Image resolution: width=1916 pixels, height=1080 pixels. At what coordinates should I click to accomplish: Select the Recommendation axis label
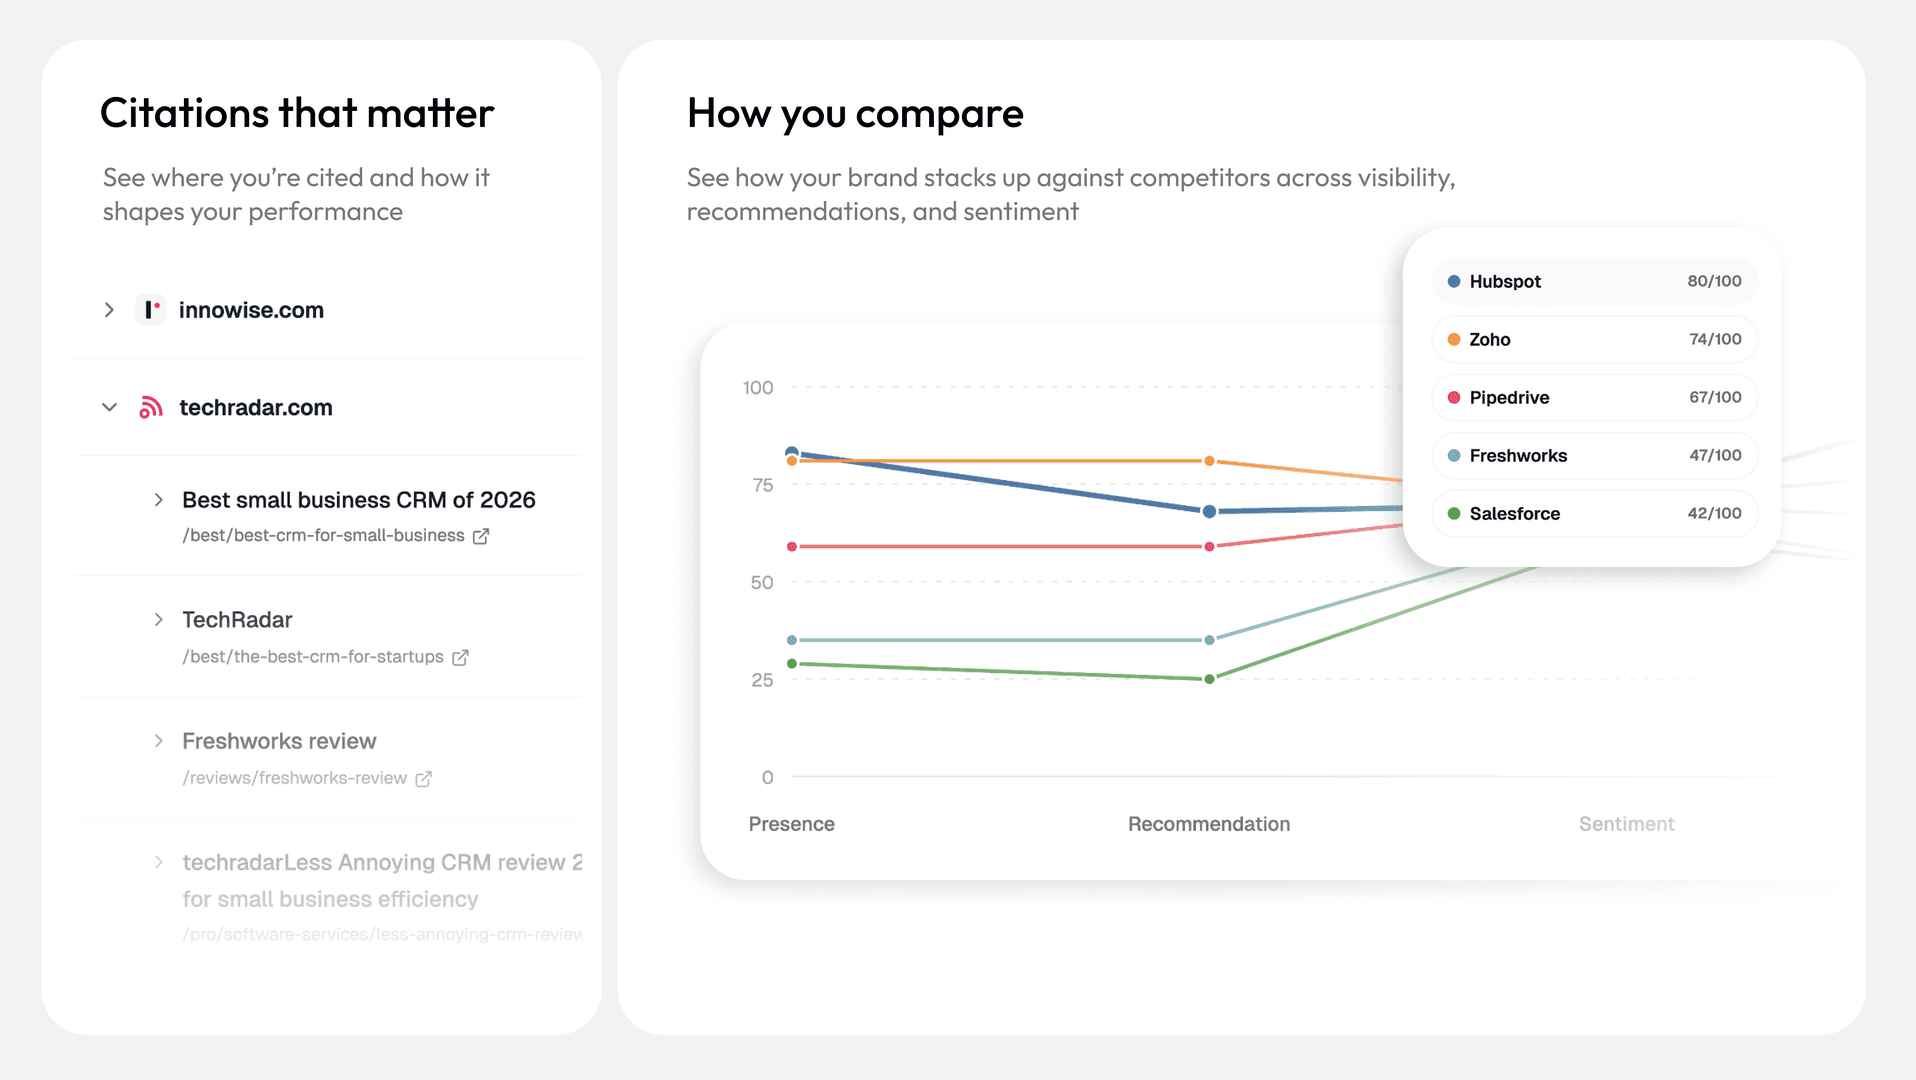pos(1209,824)
